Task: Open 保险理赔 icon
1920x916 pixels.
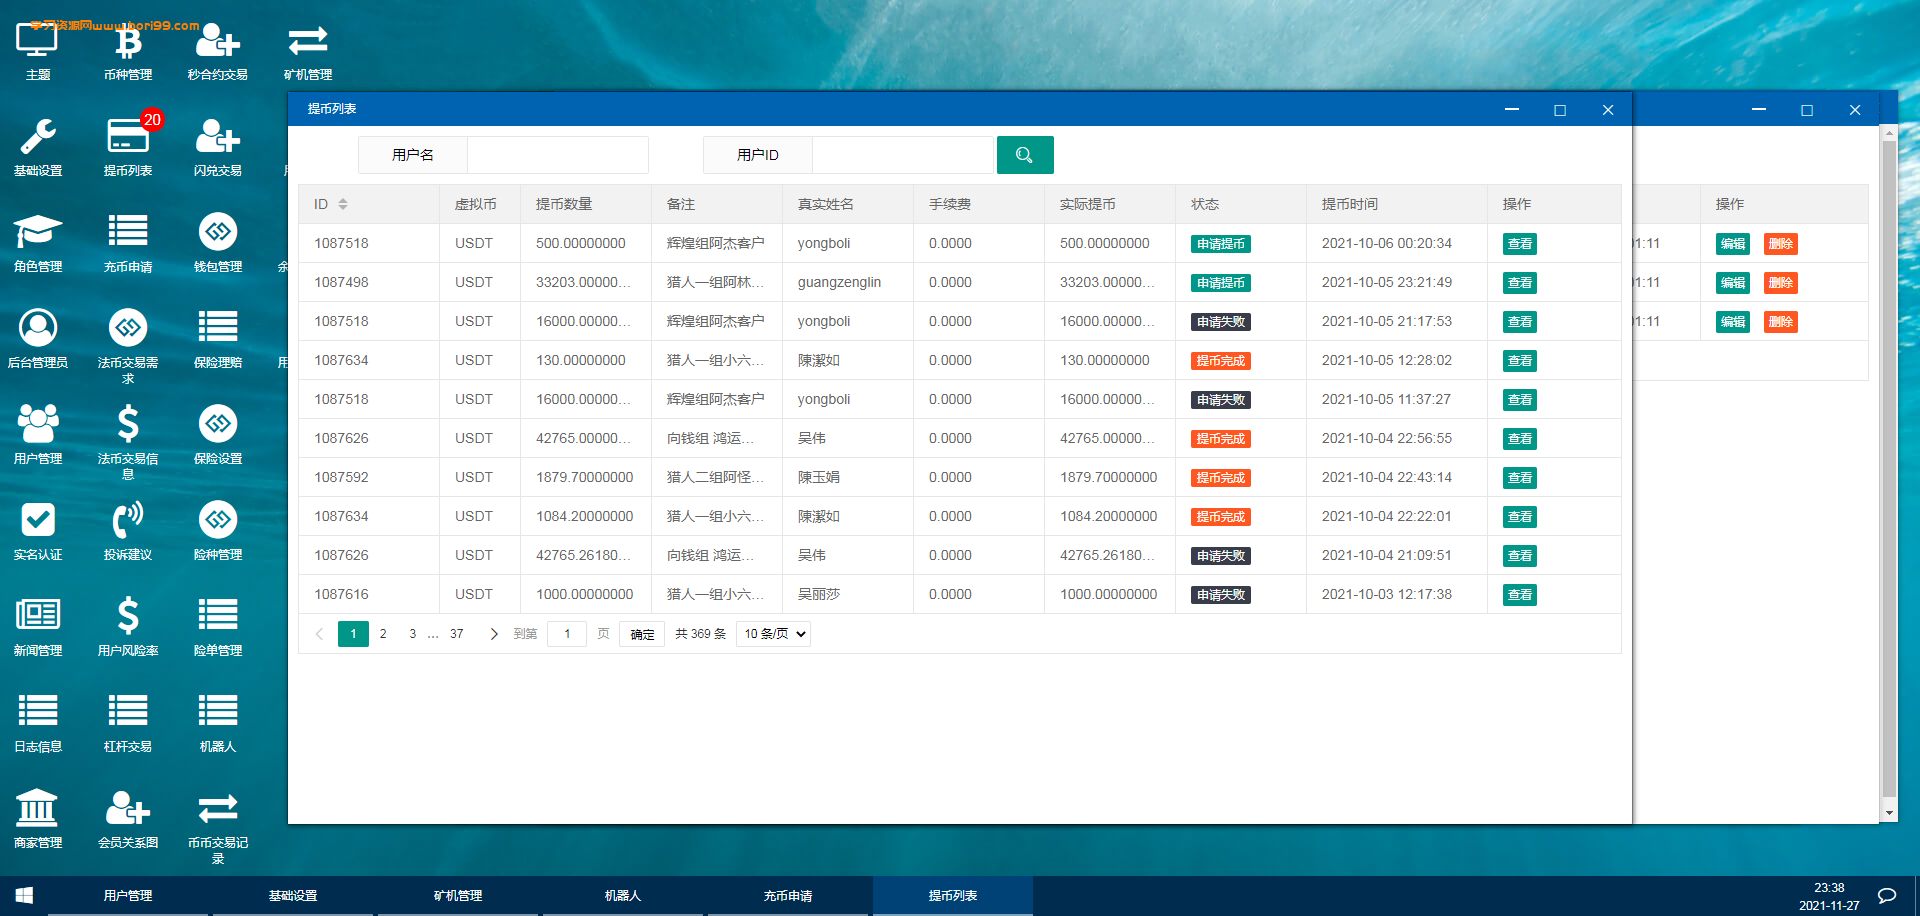Action: click(218, 338)
